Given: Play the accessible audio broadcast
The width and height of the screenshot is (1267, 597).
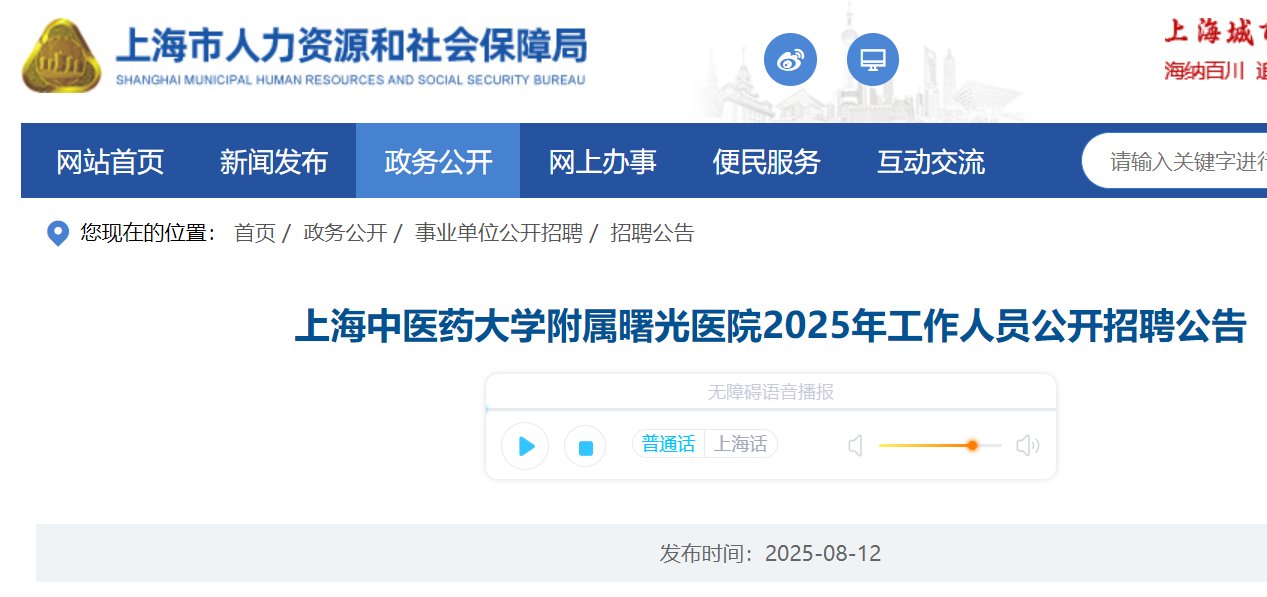Looking at the screenshot, I should coord(525,446).
